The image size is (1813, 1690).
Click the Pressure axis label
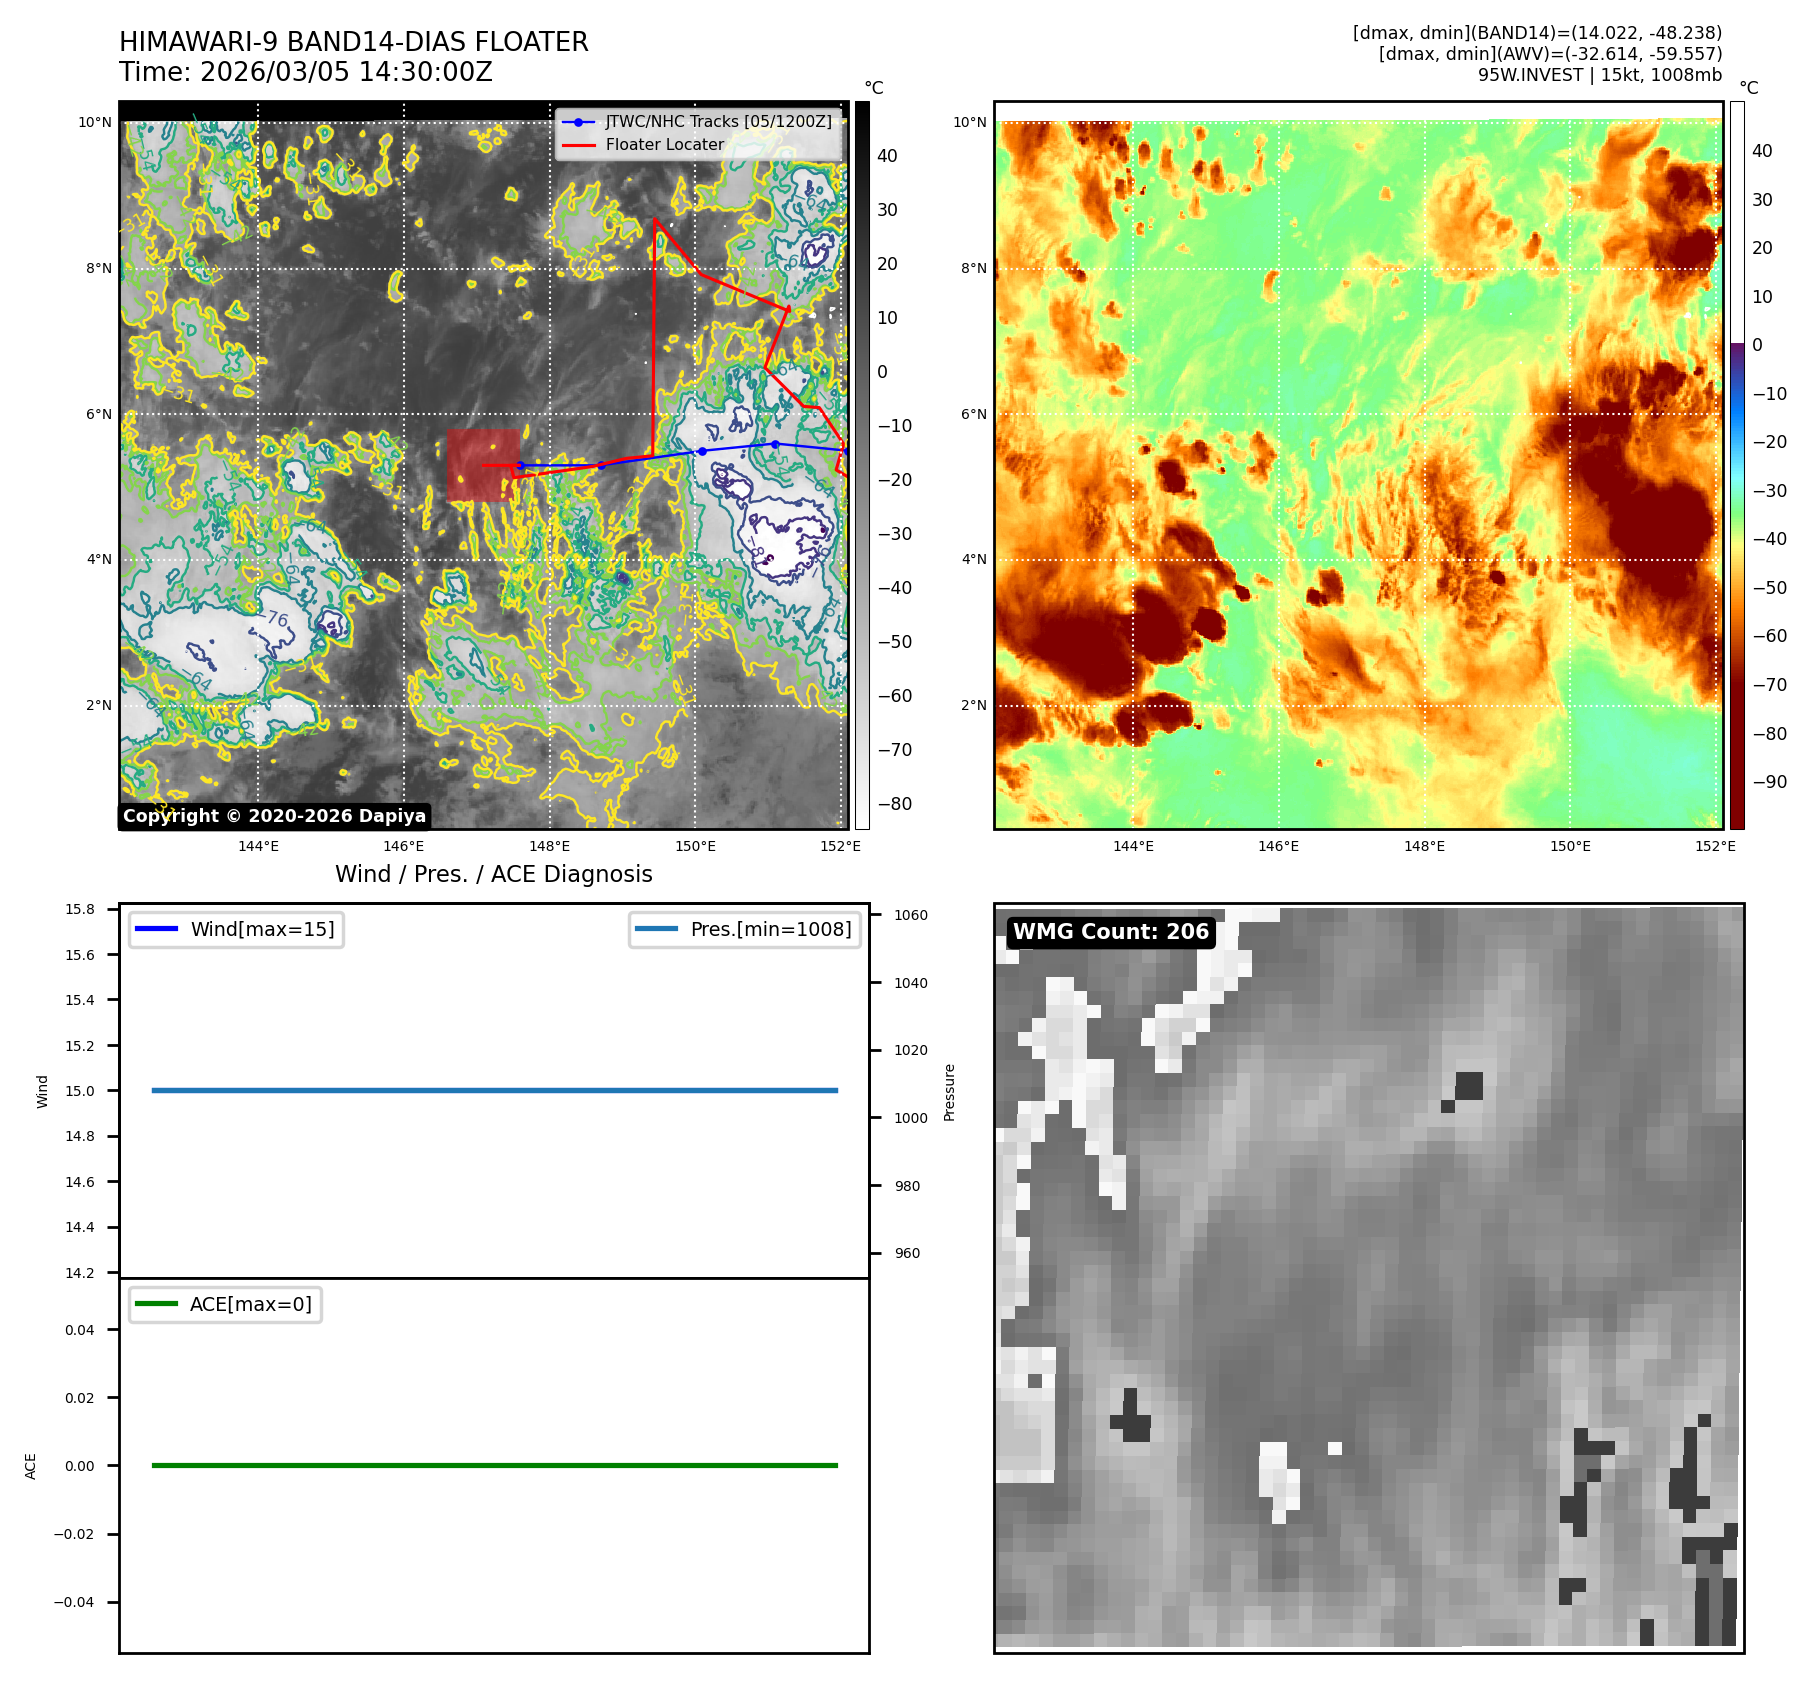coord(949,1092)
